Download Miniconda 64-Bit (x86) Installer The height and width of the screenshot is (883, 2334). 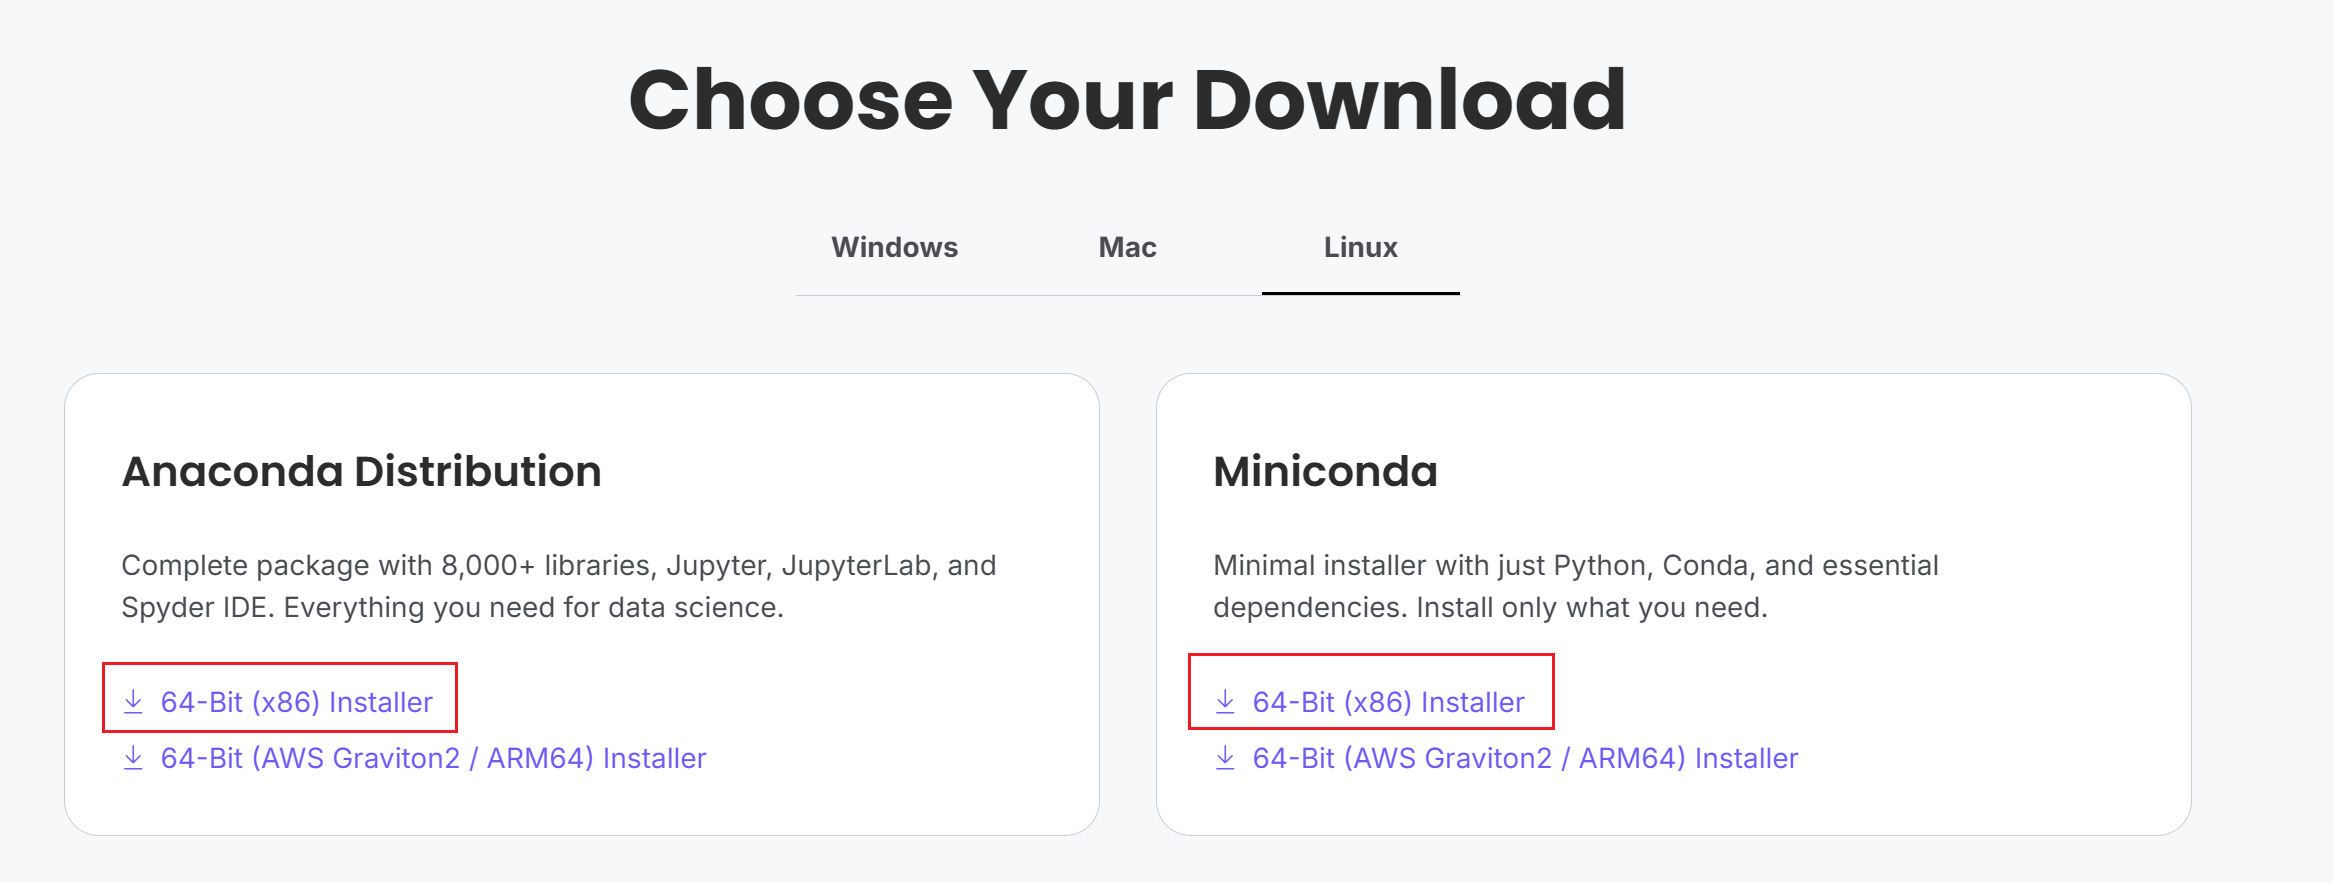1388,702
